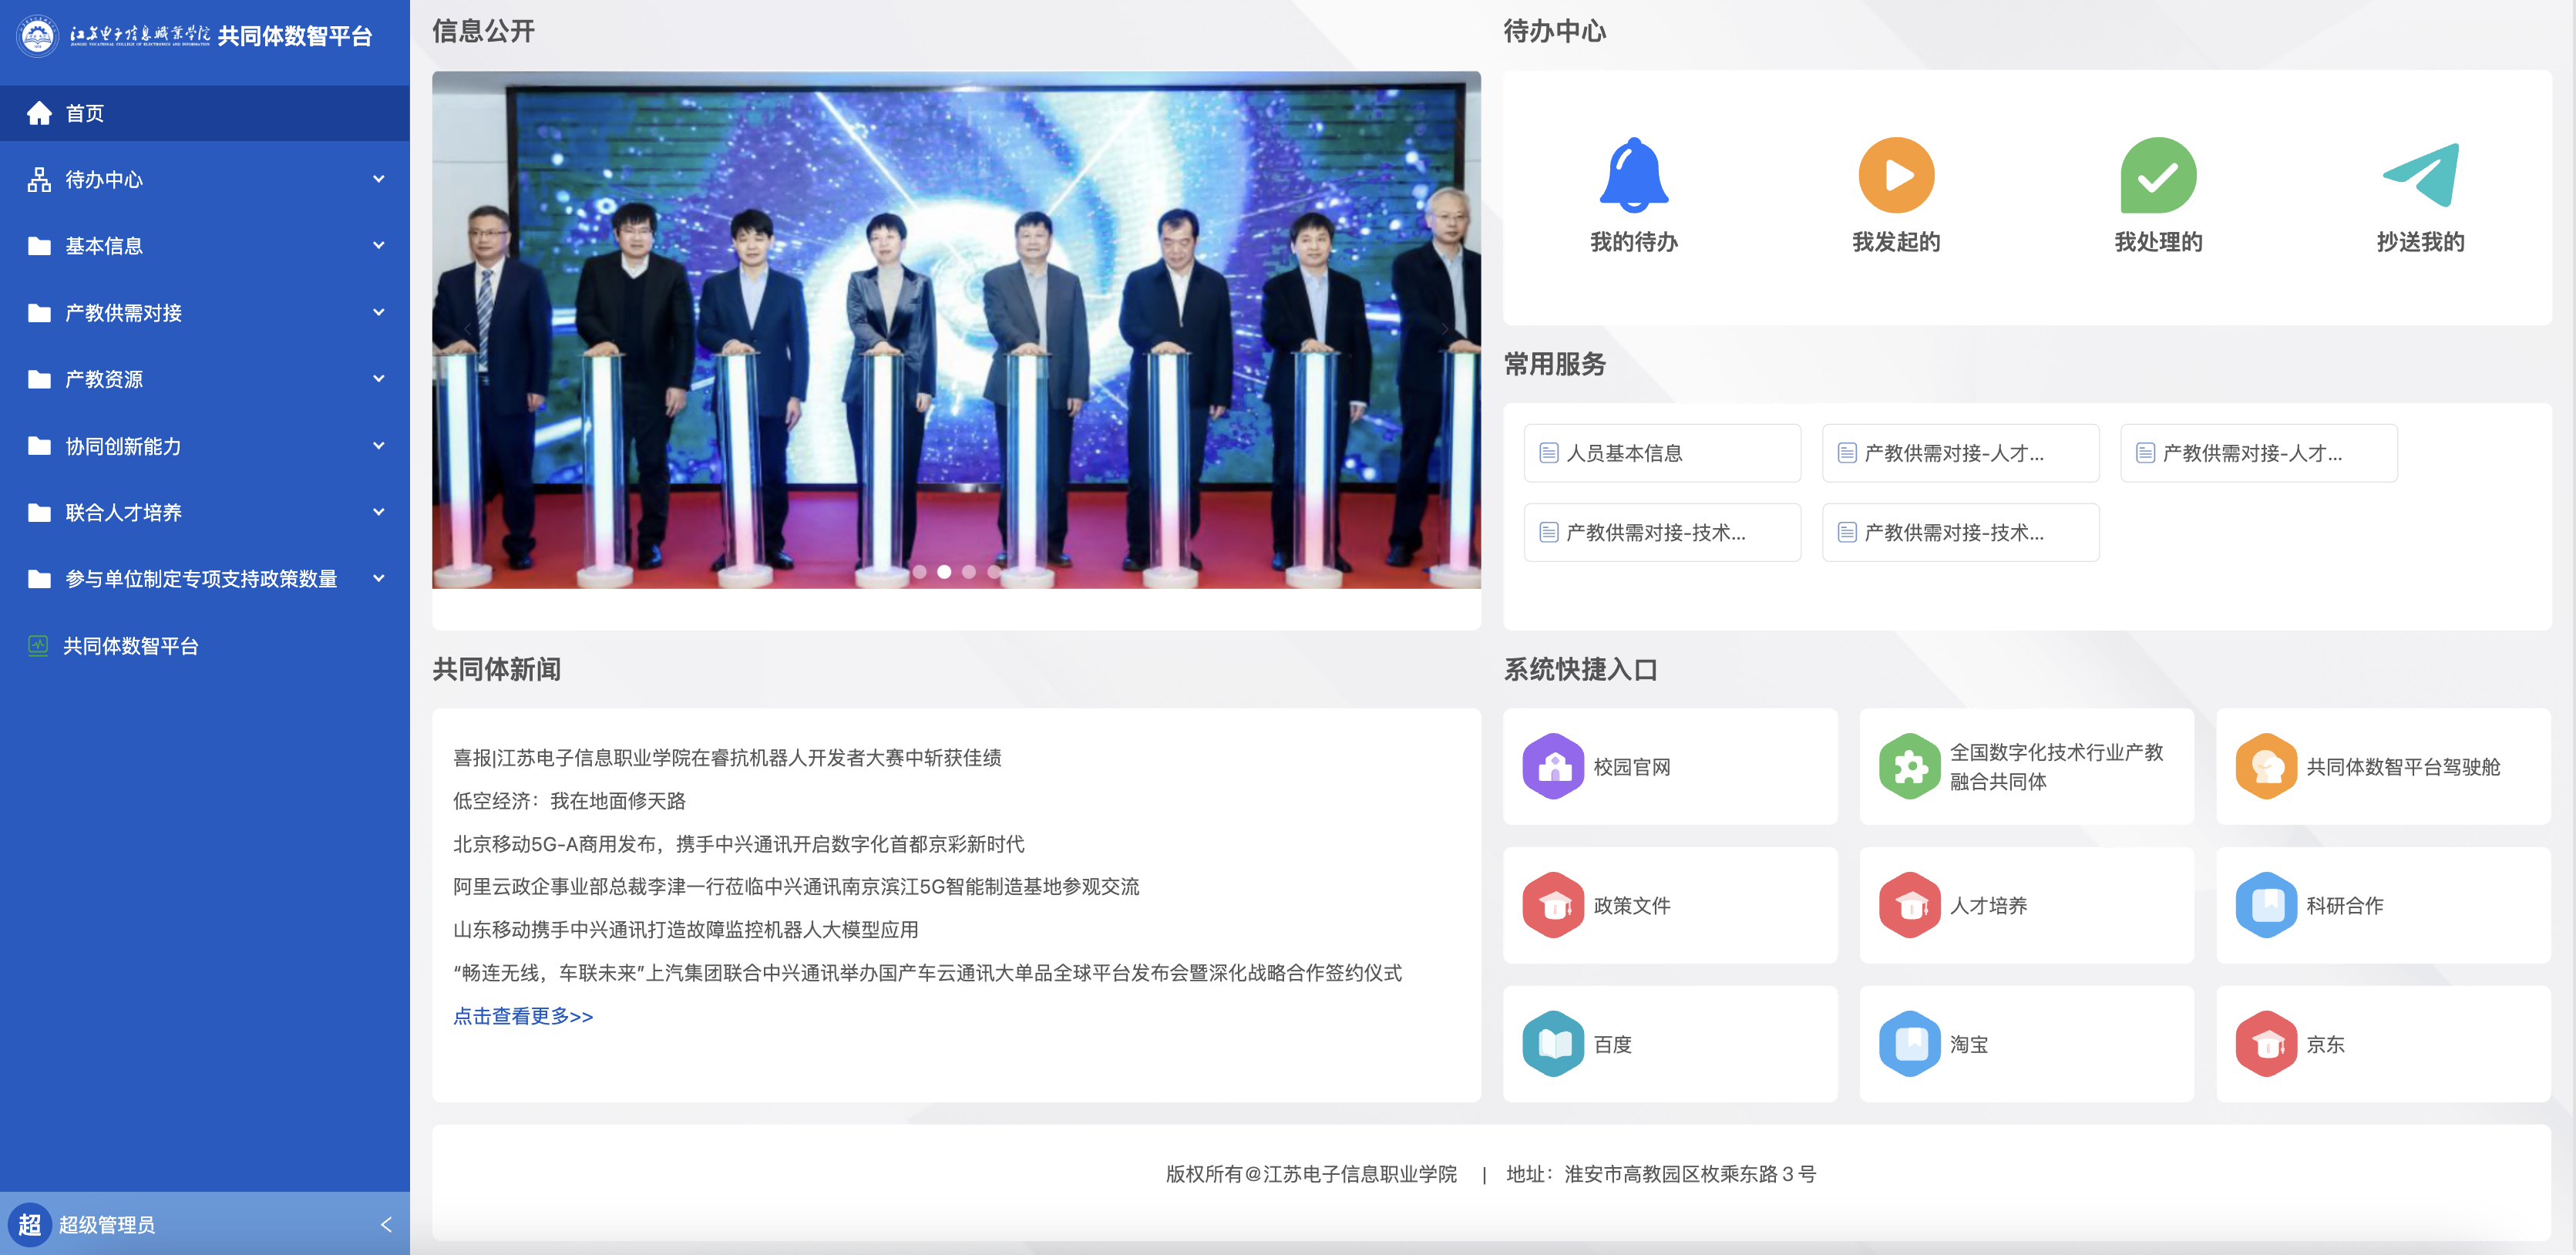This screenshot has width=2576, height=1255.
Task: Click the 全国数字化技术行业产教融合共同体 gear icon
Action: 1910,767
